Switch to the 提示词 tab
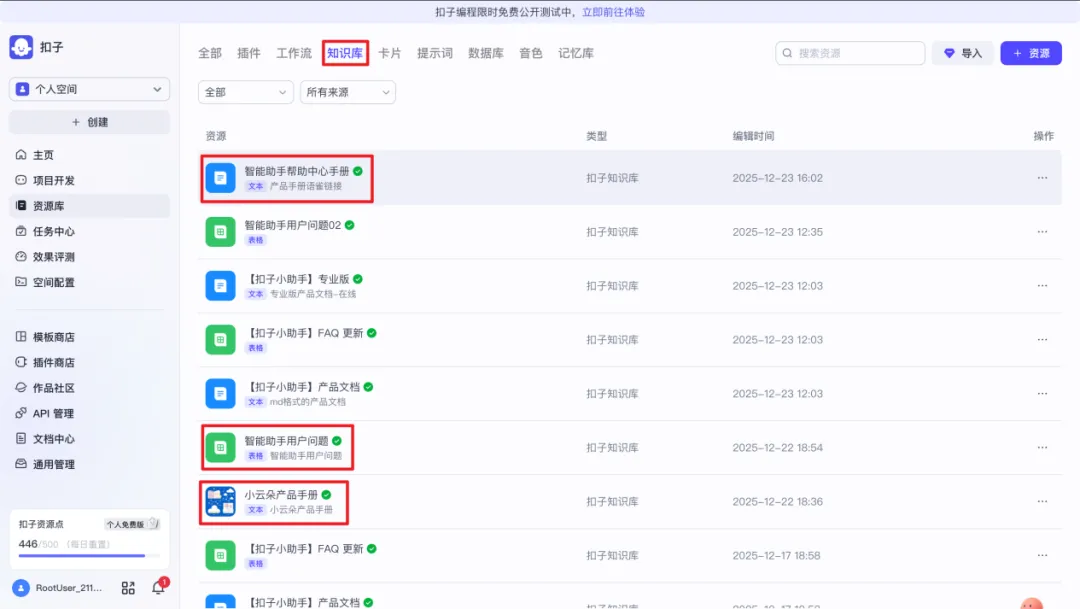Image resolution: width=1080 pixels, height=609 pixels. click(435, 53)
